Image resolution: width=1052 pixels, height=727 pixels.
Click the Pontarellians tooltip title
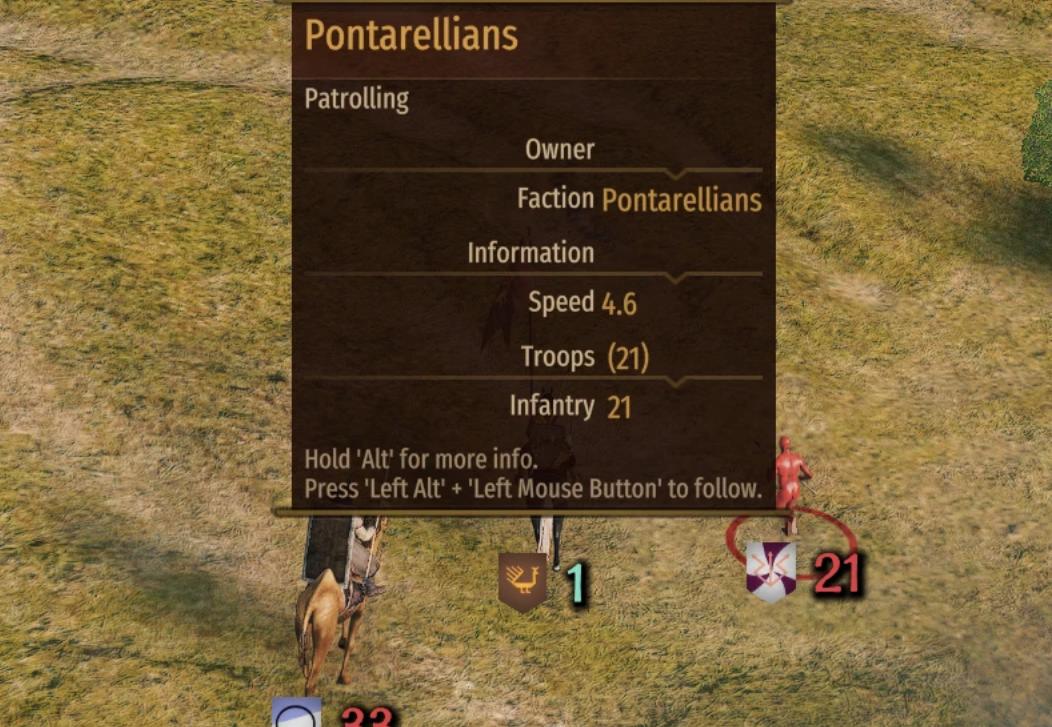pos(411,36)
